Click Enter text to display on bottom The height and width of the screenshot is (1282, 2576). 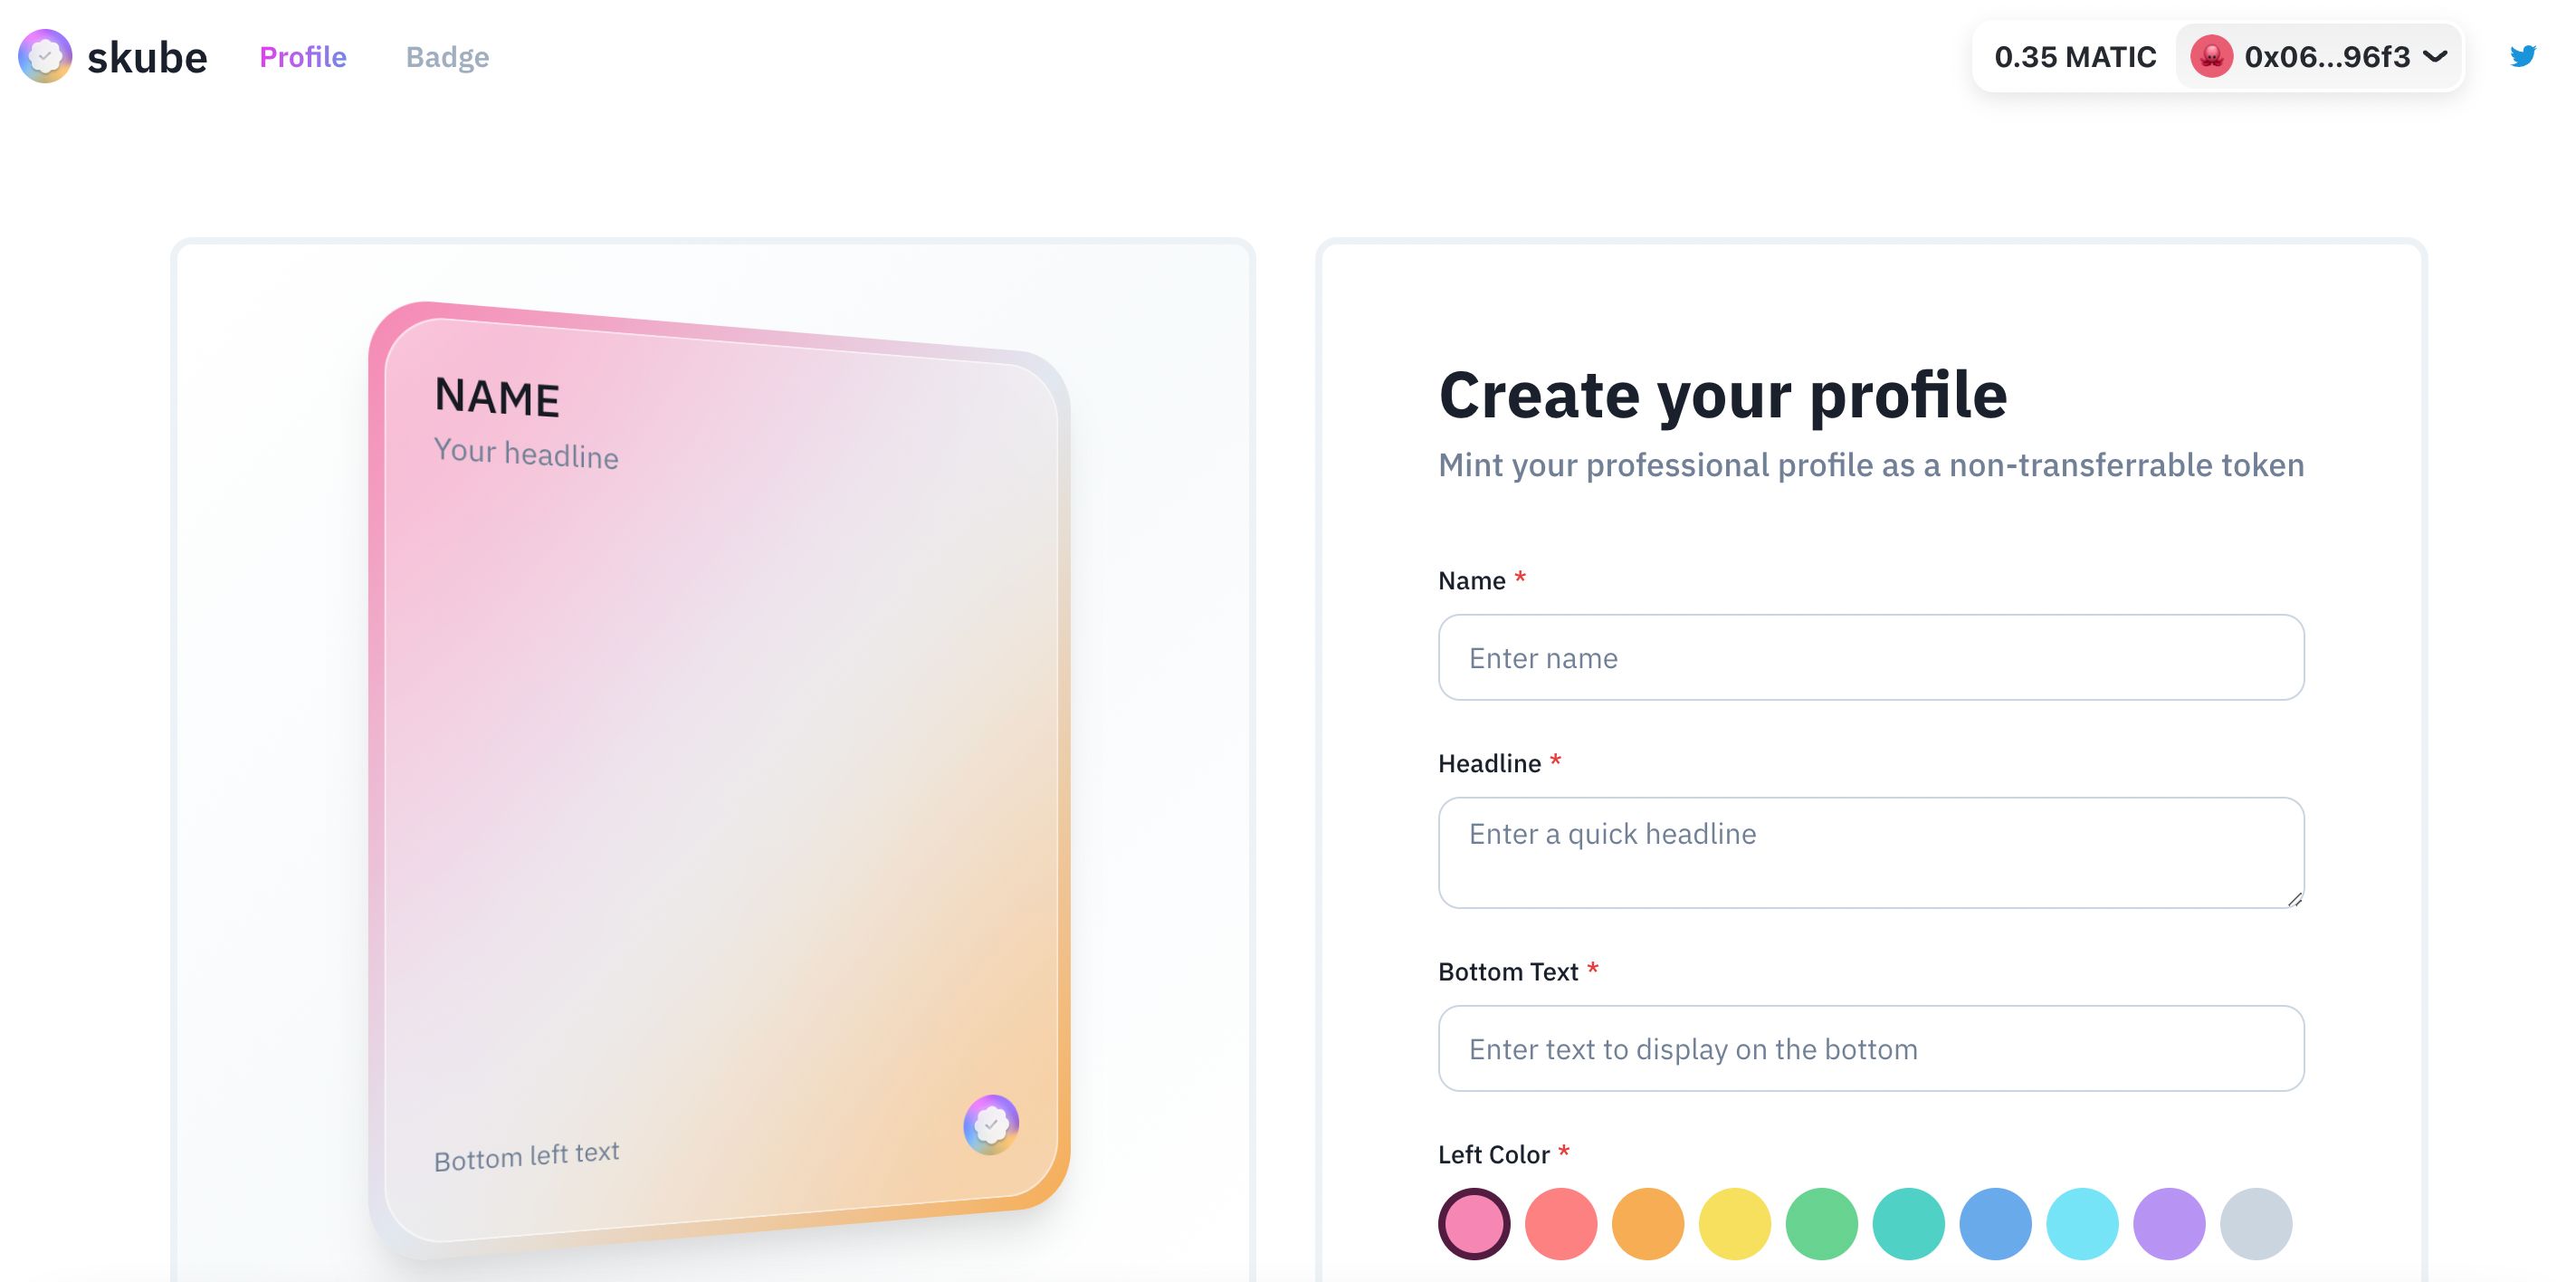pos(1870,1047)
